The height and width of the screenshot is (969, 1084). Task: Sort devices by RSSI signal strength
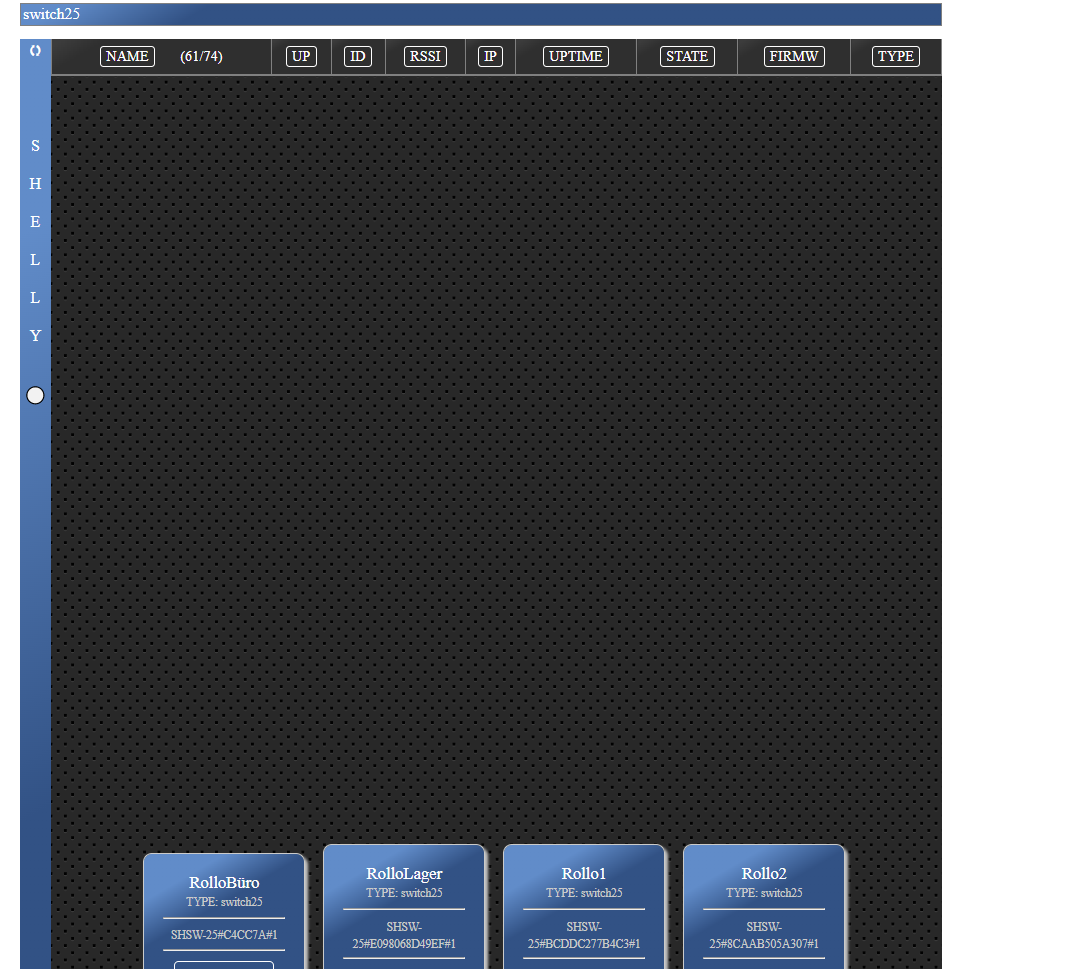click(x=425, y=56)
